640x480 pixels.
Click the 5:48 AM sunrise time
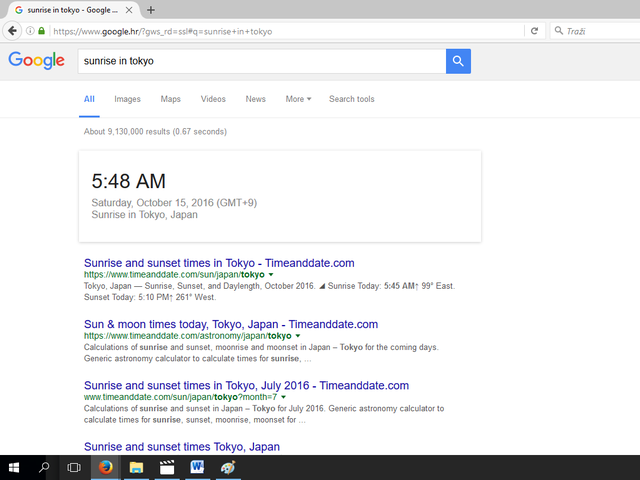click(x=129, y=181)
